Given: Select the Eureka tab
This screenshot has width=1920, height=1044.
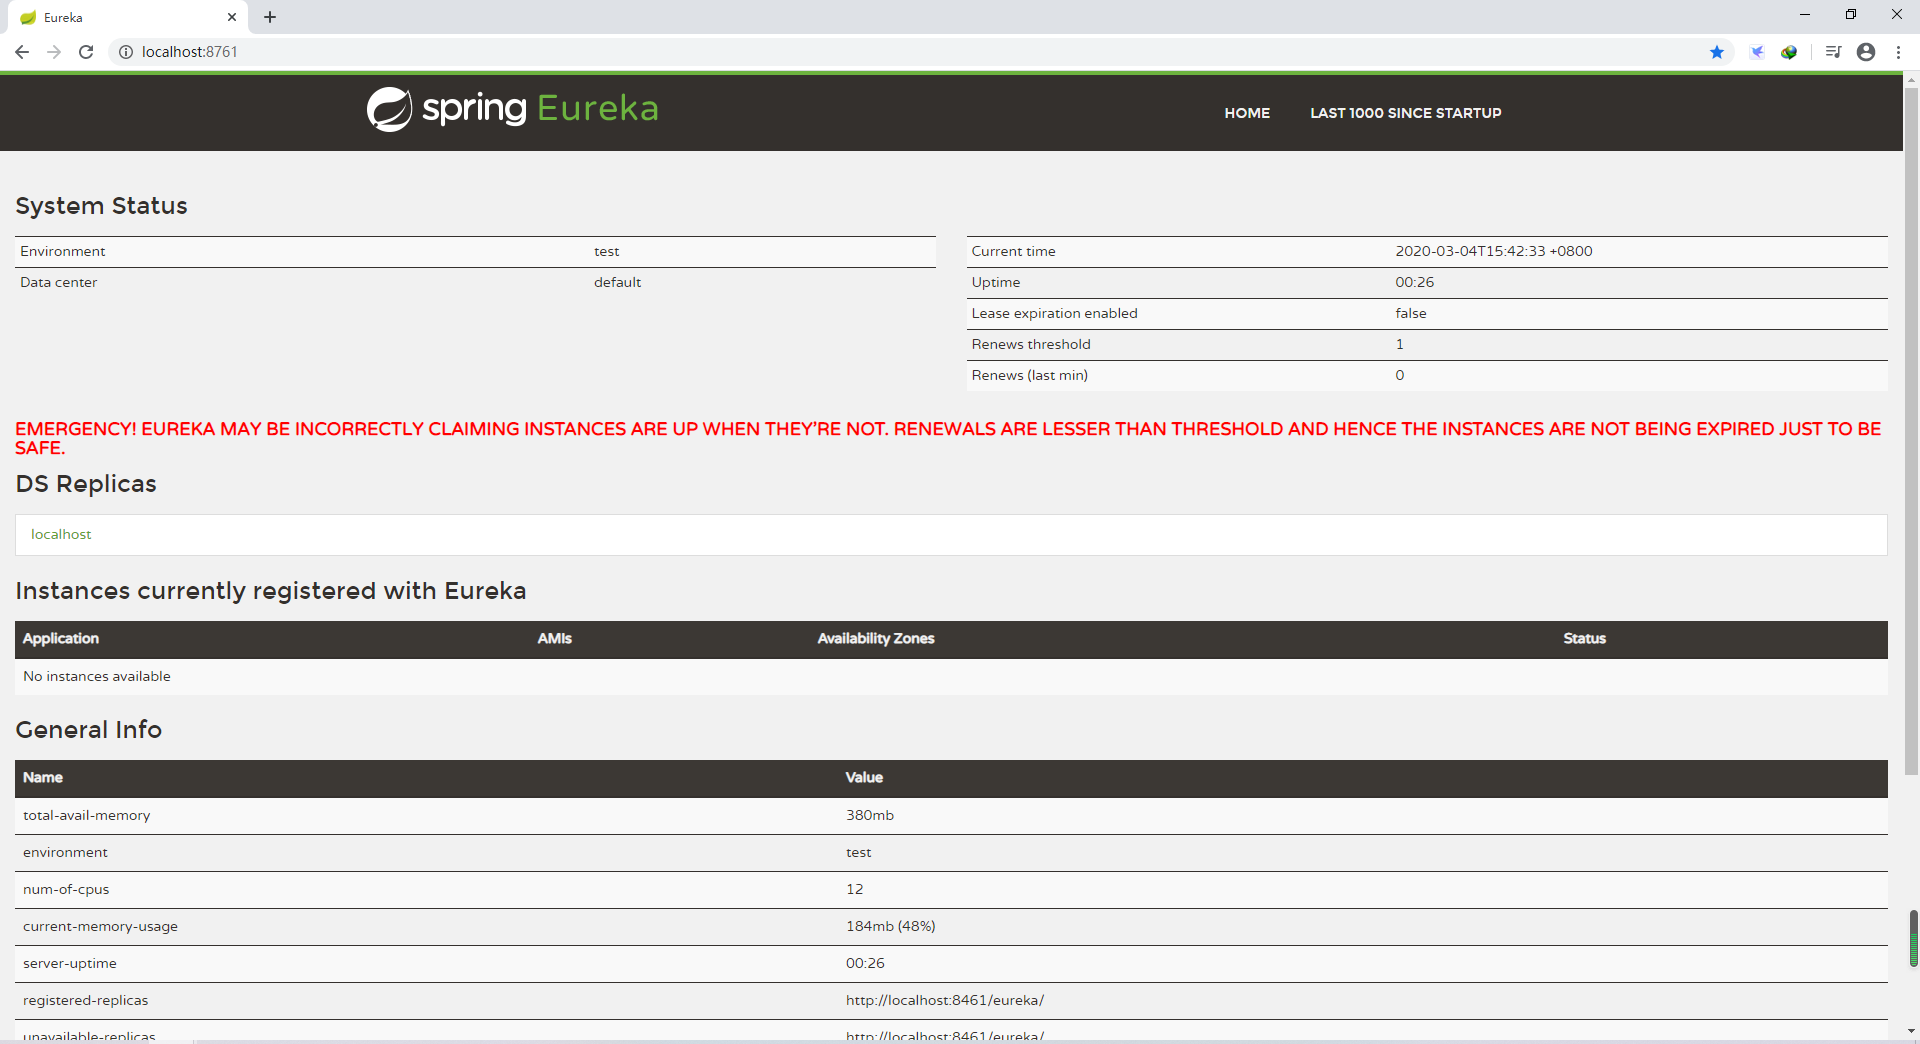Looking at the screenshot, I should pos(130,17).
